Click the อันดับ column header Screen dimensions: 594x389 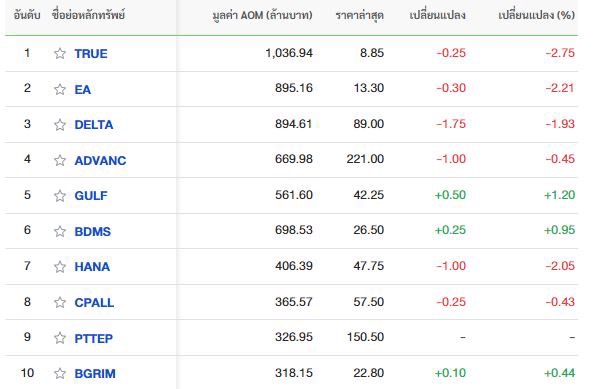[x=27, y=16]
